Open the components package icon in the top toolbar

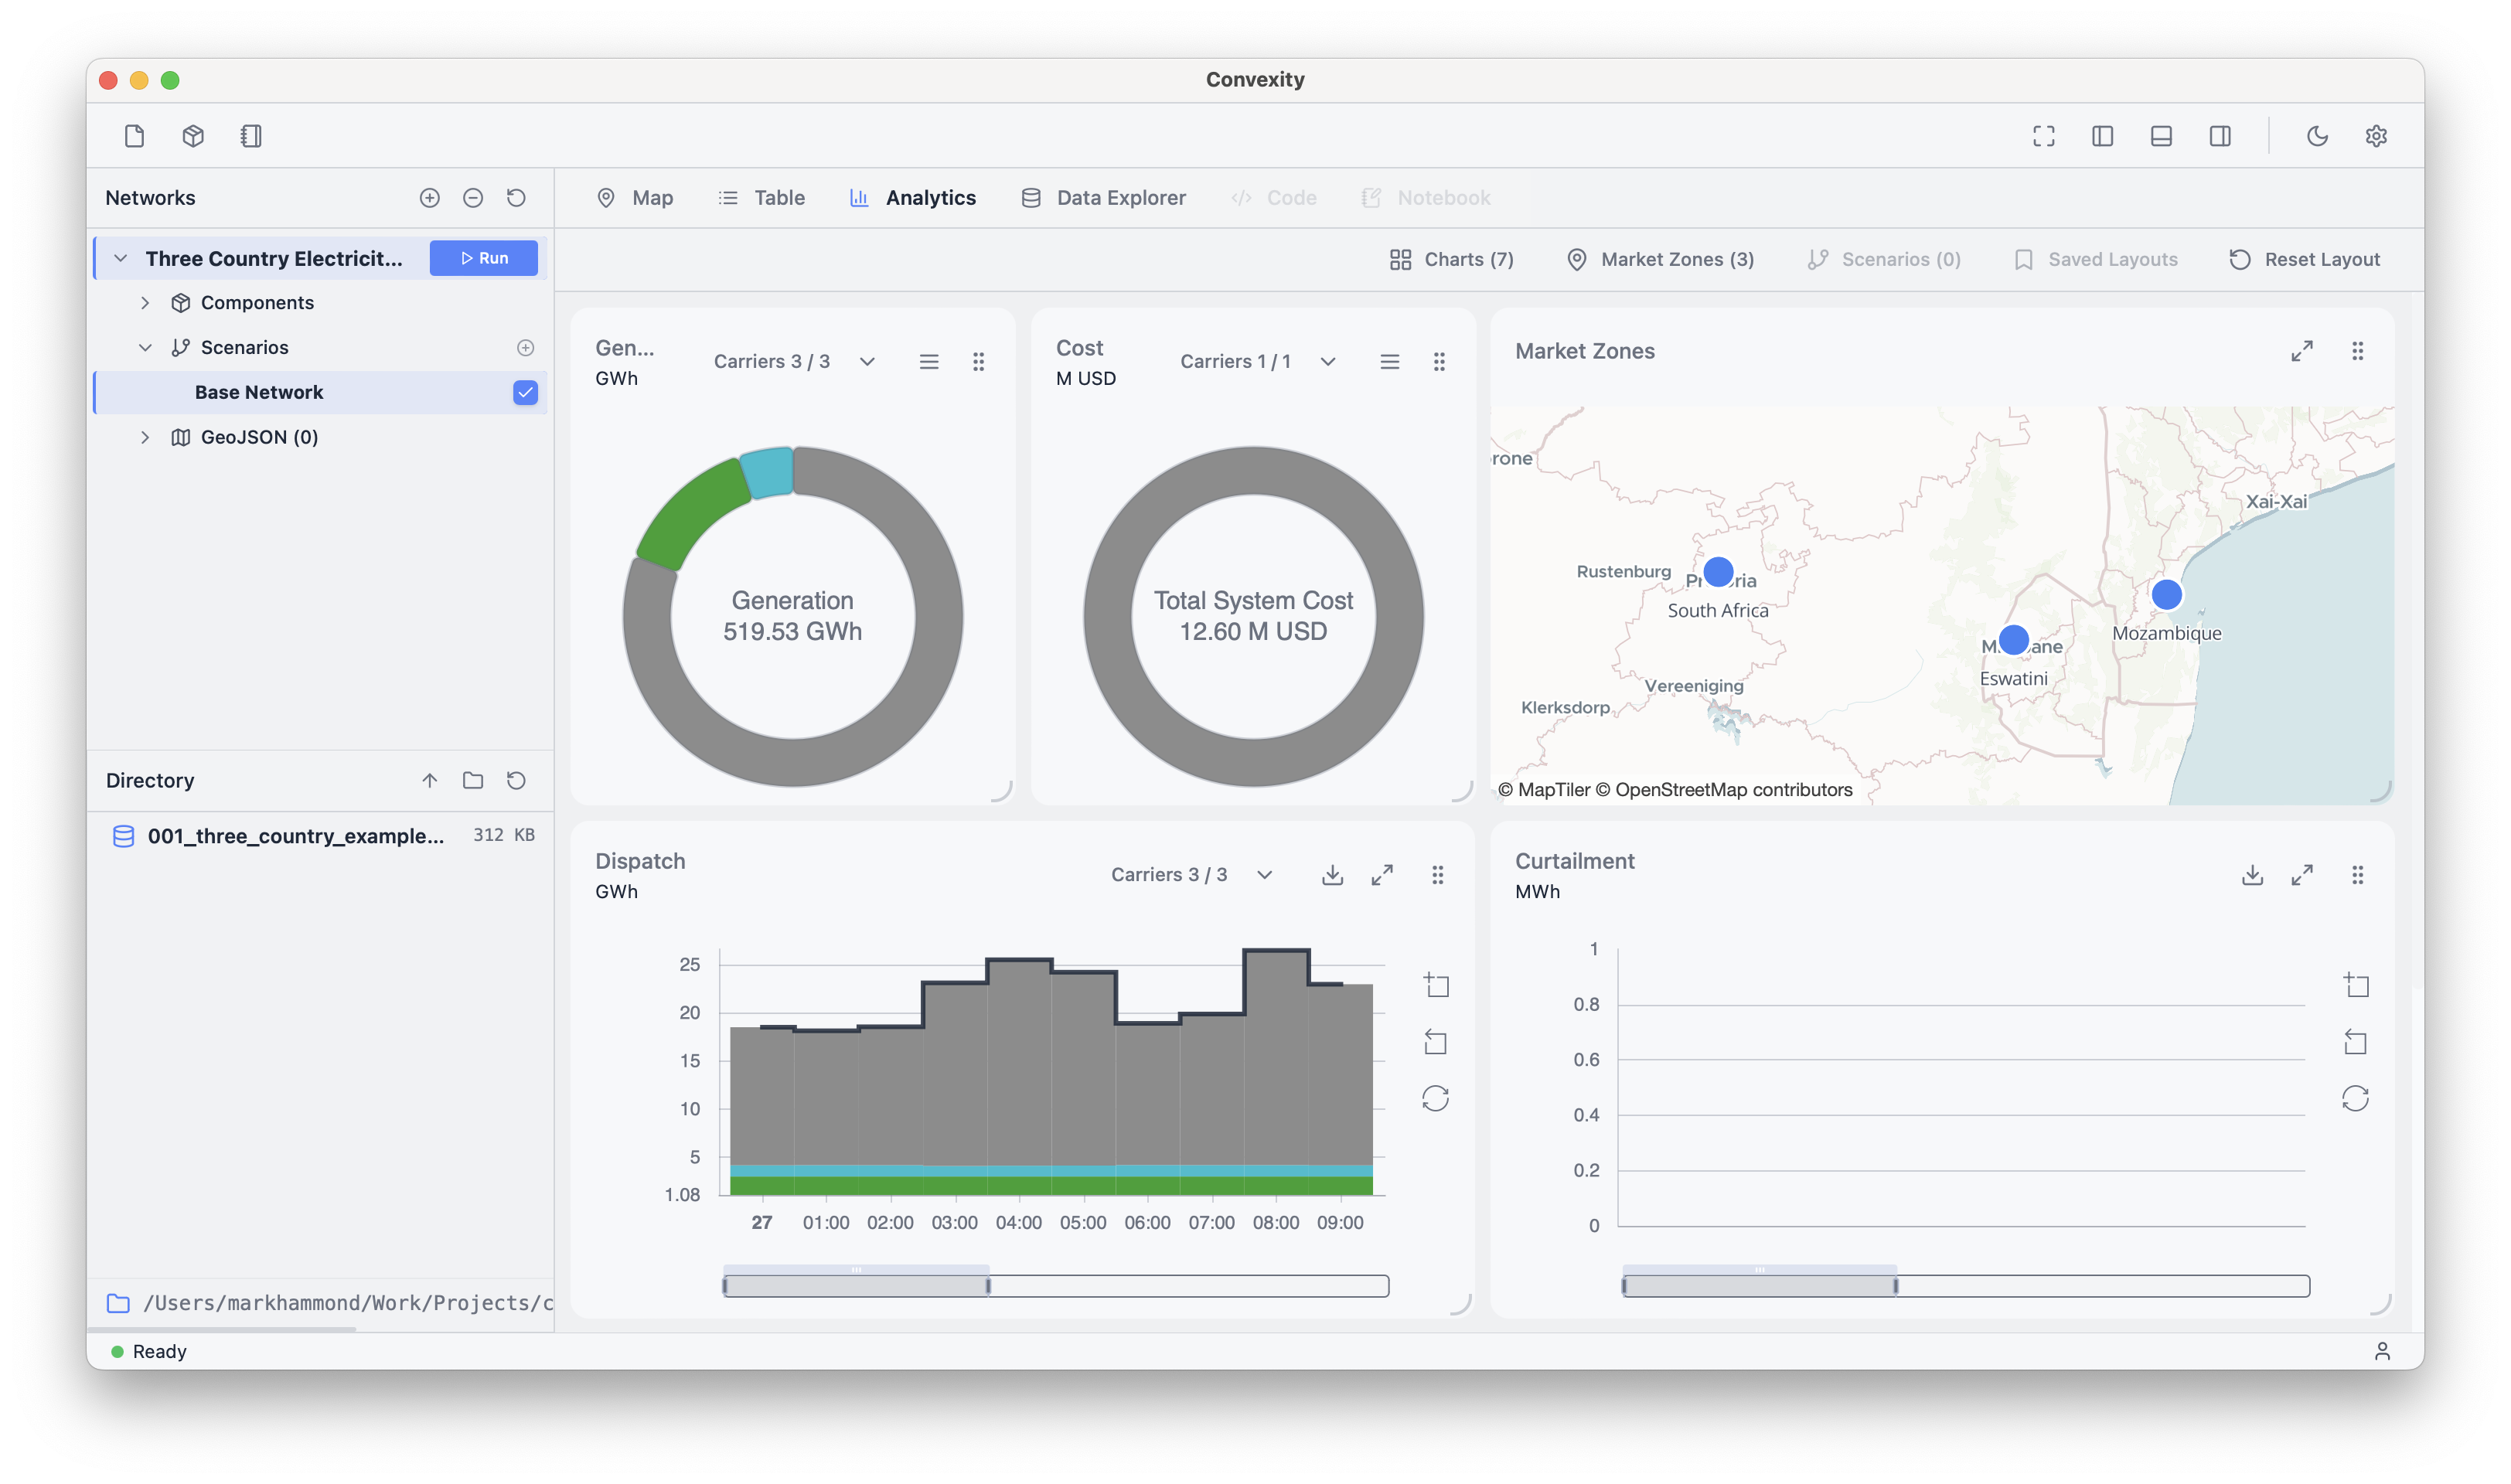(192, 135)
